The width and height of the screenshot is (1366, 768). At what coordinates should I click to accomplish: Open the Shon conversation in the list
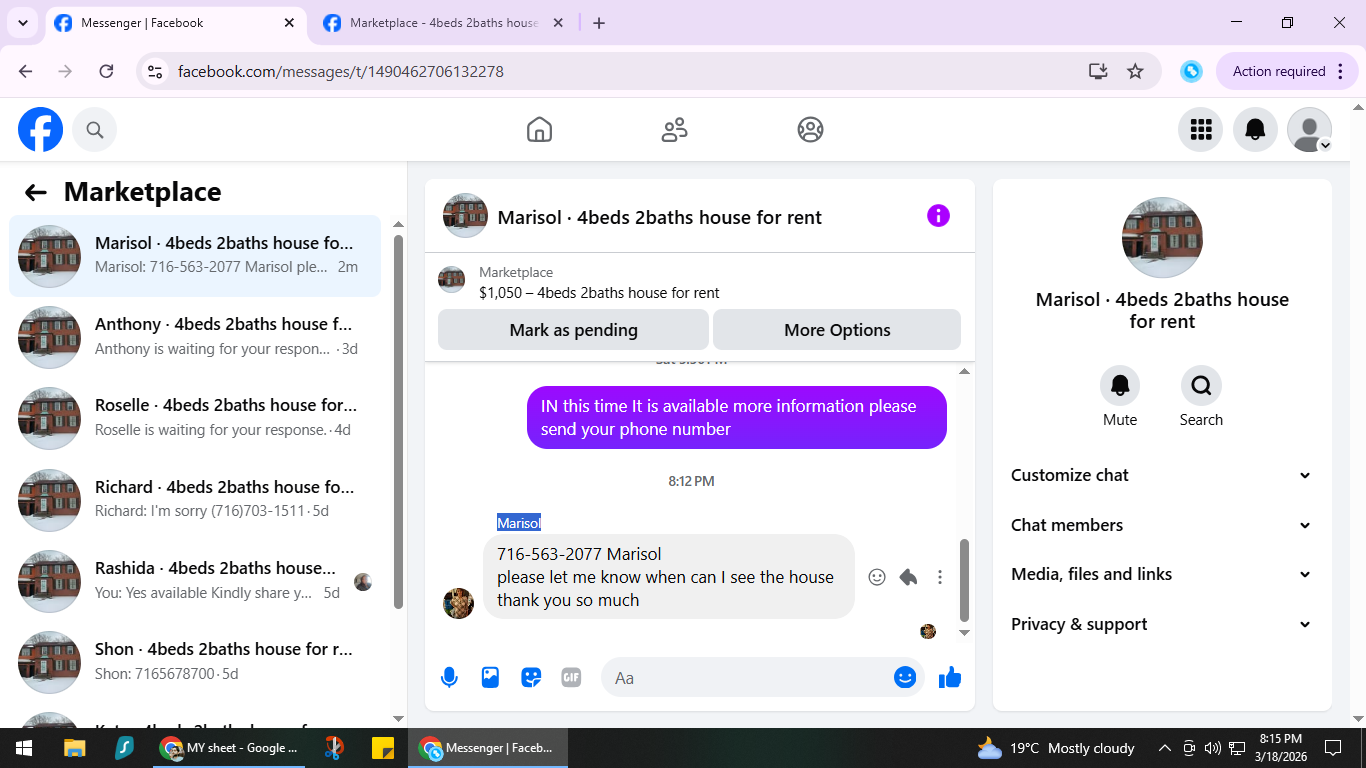click(x=195, y=662)
